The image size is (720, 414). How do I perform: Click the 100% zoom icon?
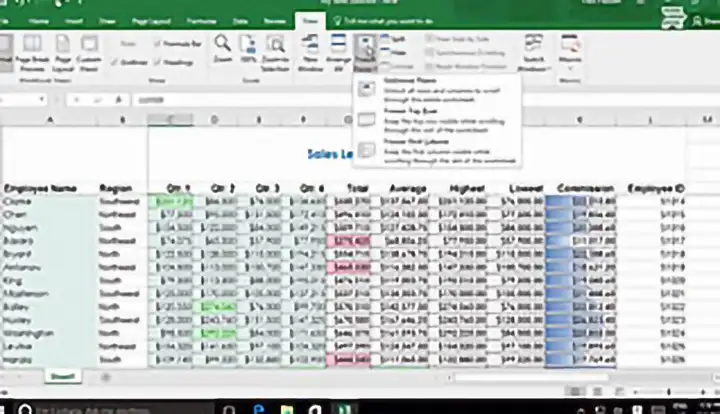247,48
